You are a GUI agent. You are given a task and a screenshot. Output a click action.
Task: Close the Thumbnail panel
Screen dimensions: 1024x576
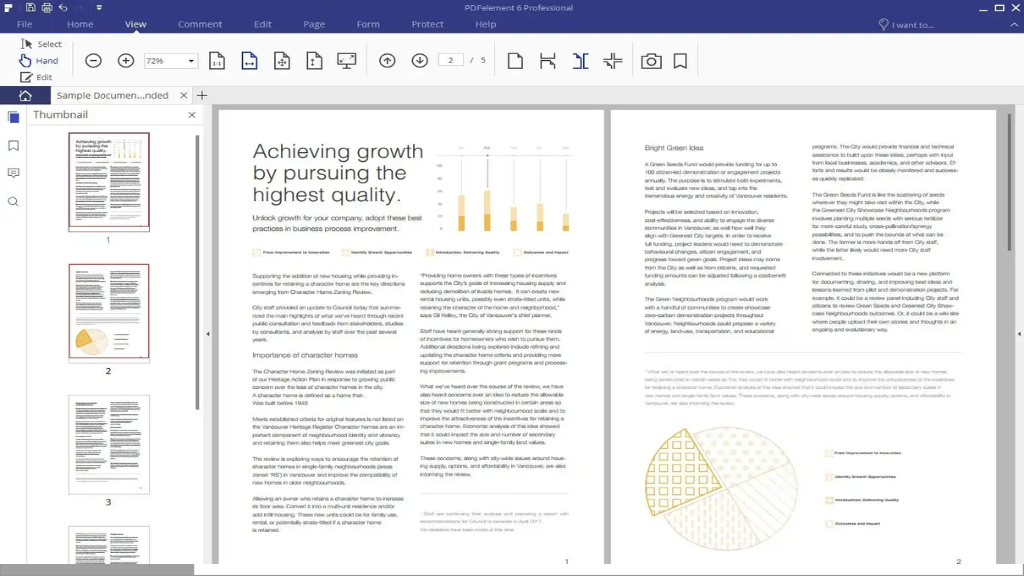point(191,115)
